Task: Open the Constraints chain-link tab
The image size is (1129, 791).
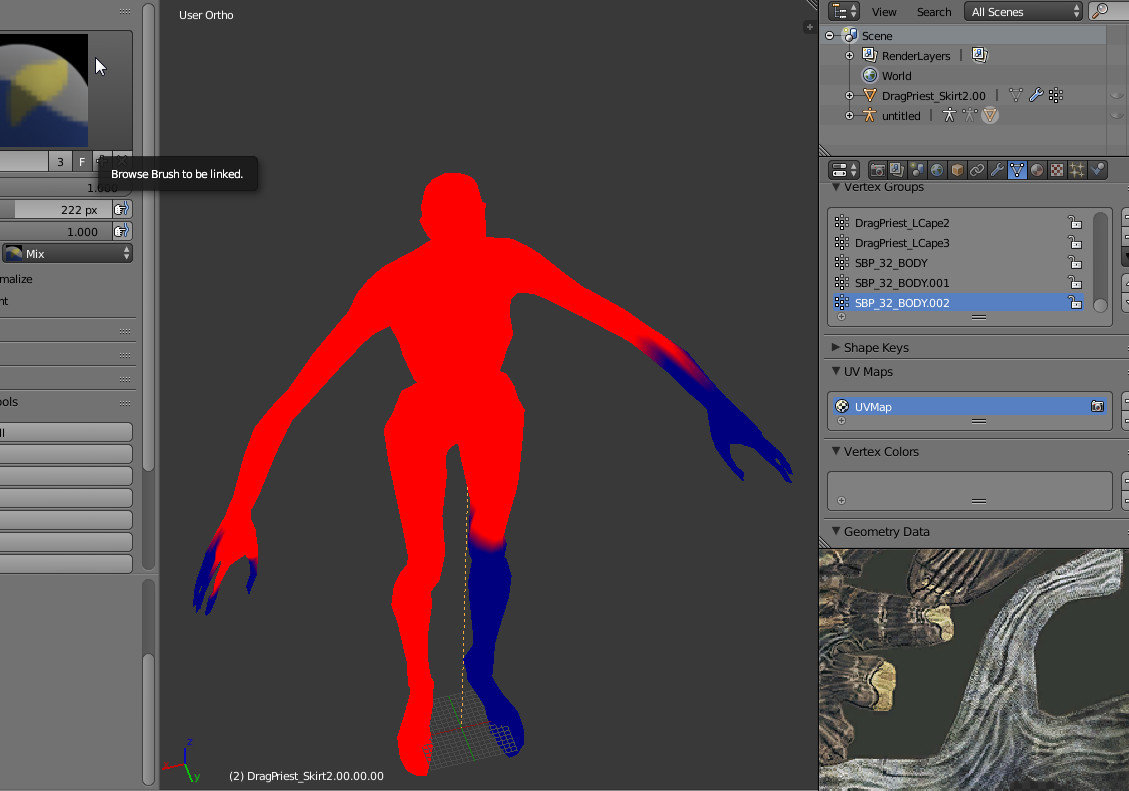Action: [x=977, y=170]
